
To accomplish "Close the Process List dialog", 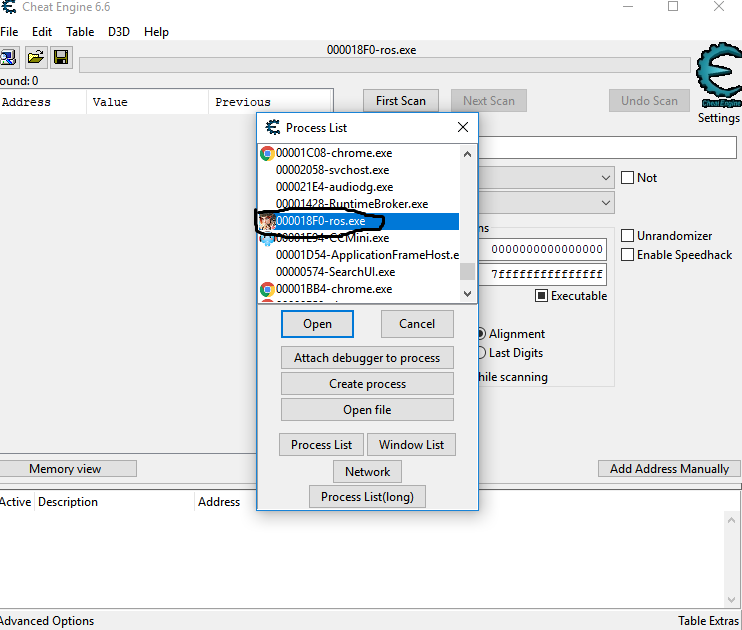I will [463, 127].
